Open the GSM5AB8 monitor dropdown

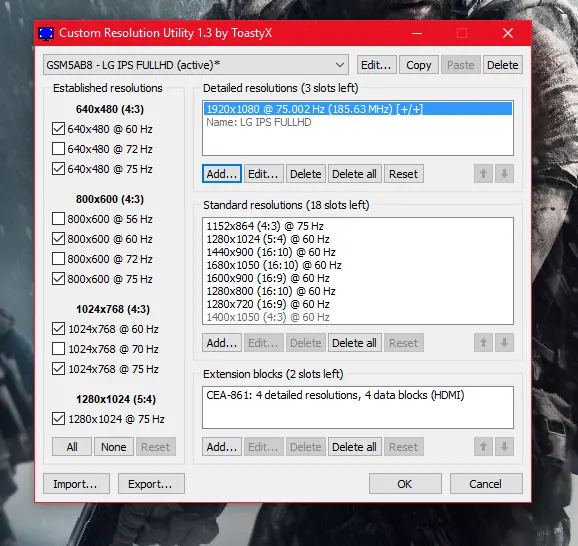[x=196, y=65]
